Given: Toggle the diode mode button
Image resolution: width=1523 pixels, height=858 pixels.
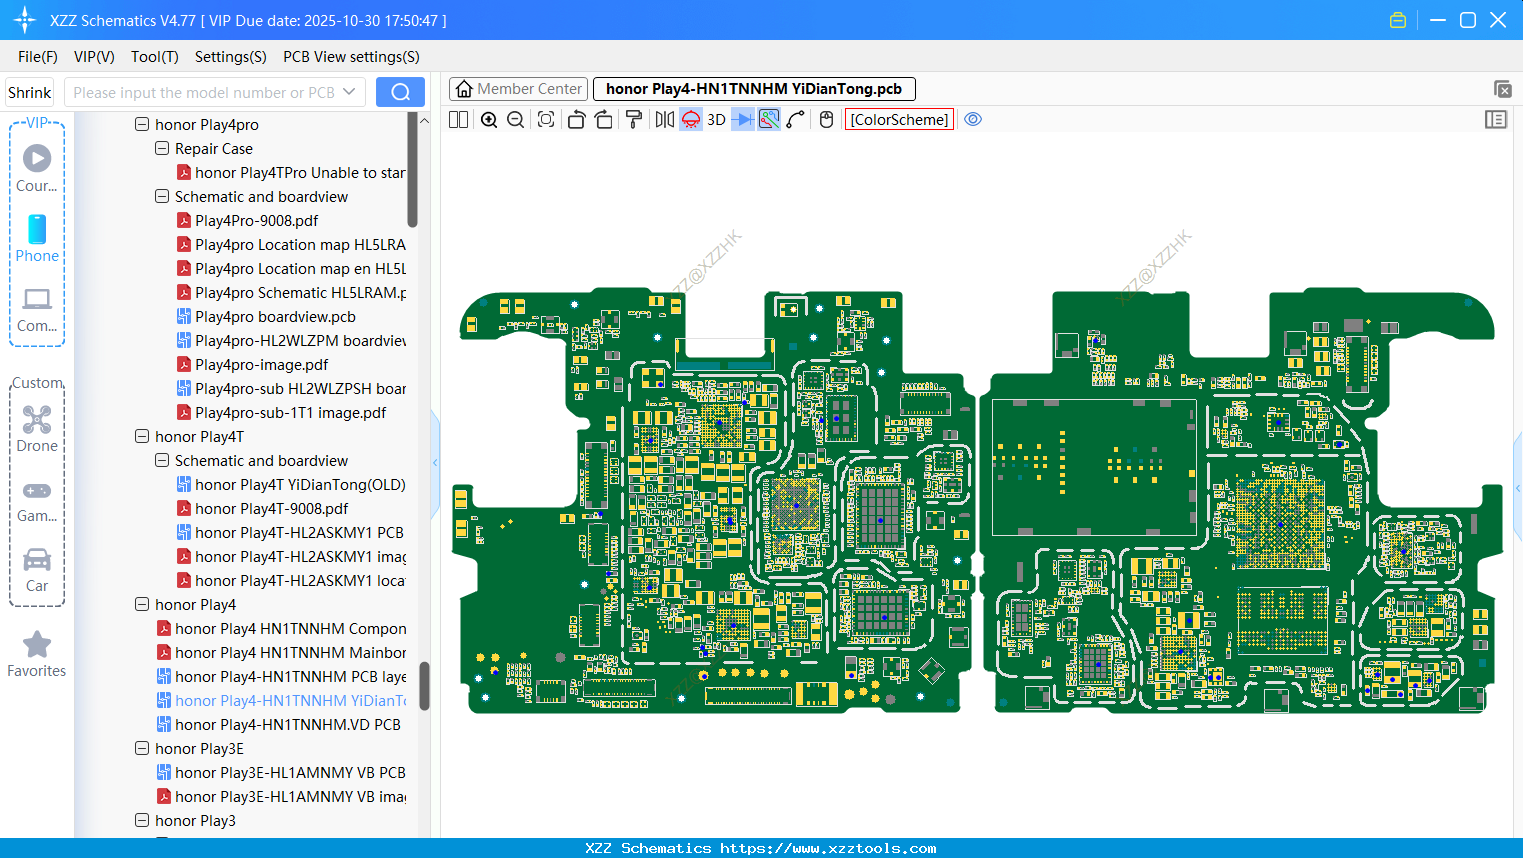Looking at the screenshot, I should [x=743, y=119].
